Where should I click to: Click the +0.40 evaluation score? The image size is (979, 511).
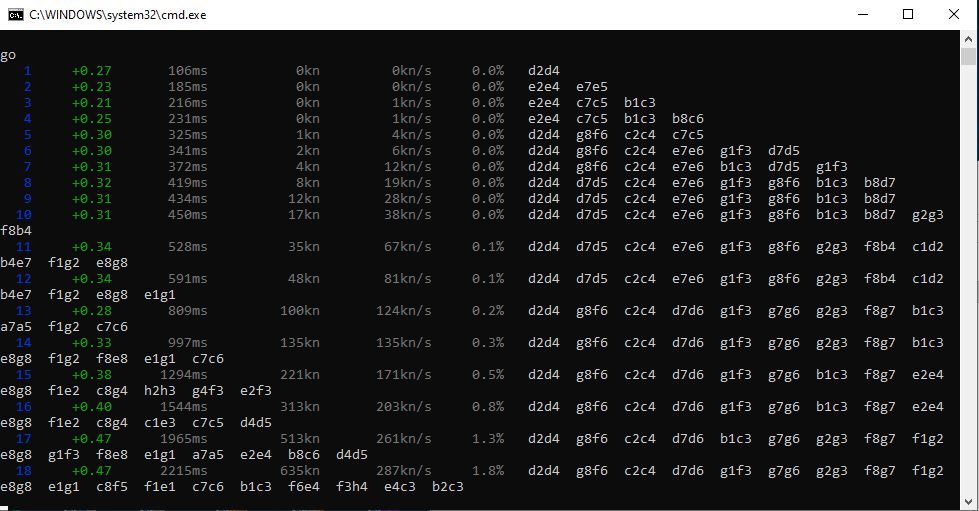click(91, 407)
